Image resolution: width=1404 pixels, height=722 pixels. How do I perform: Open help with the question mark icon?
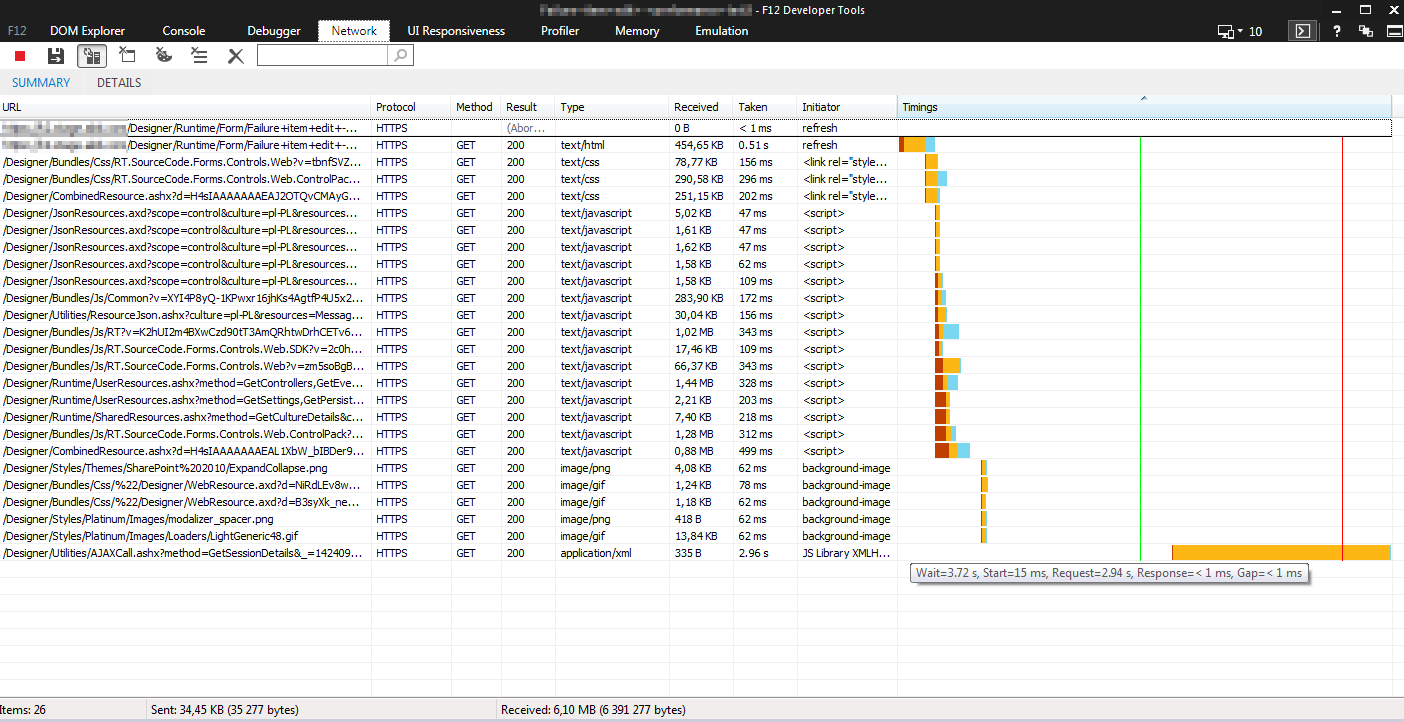(x=1337, y=31)
